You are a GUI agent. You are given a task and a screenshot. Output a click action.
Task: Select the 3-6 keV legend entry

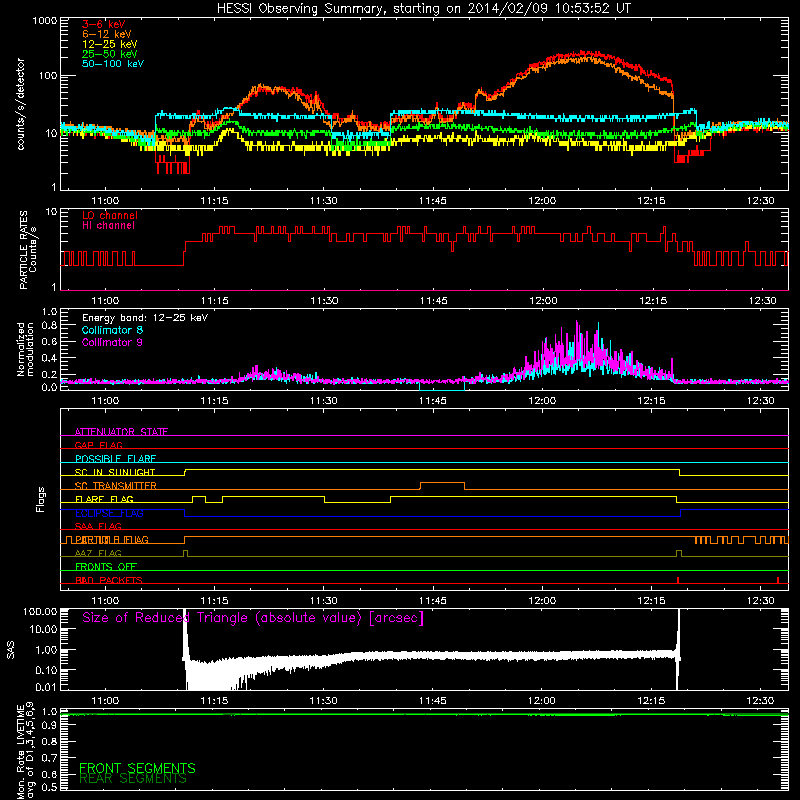point(104,24)
